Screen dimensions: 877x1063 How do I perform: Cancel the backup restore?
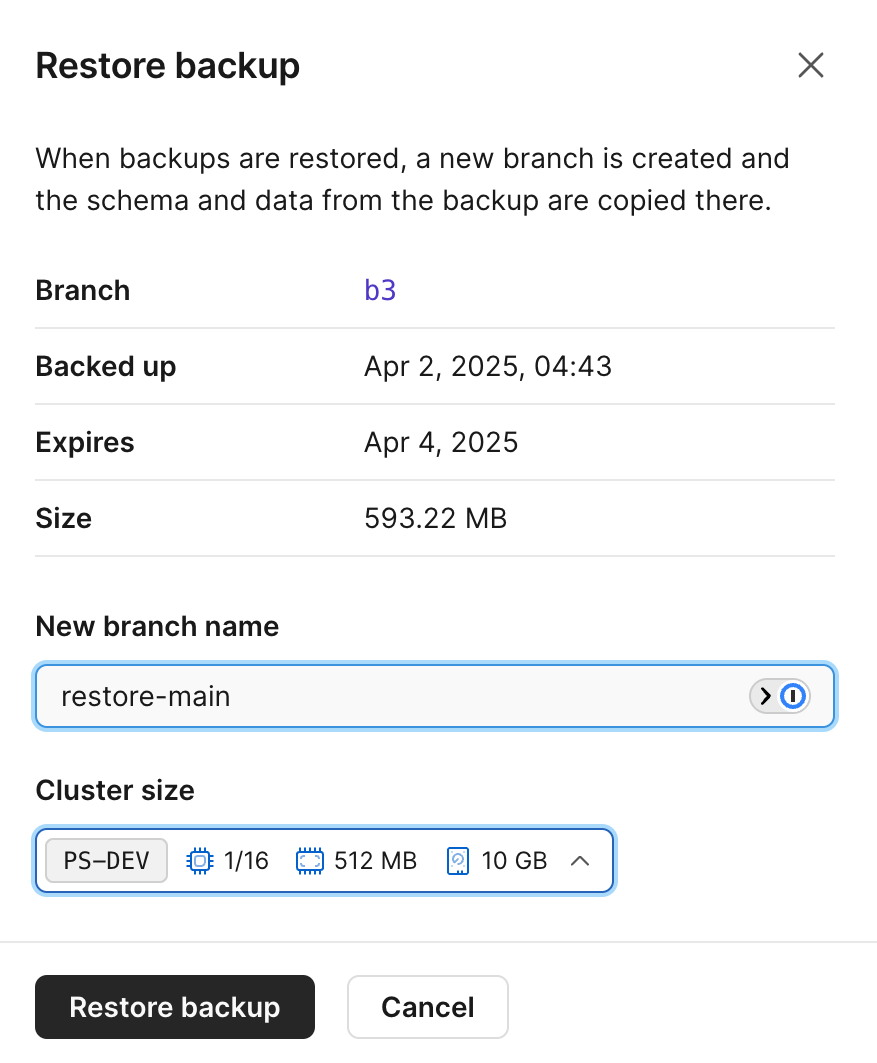[x=427, y=1007]
